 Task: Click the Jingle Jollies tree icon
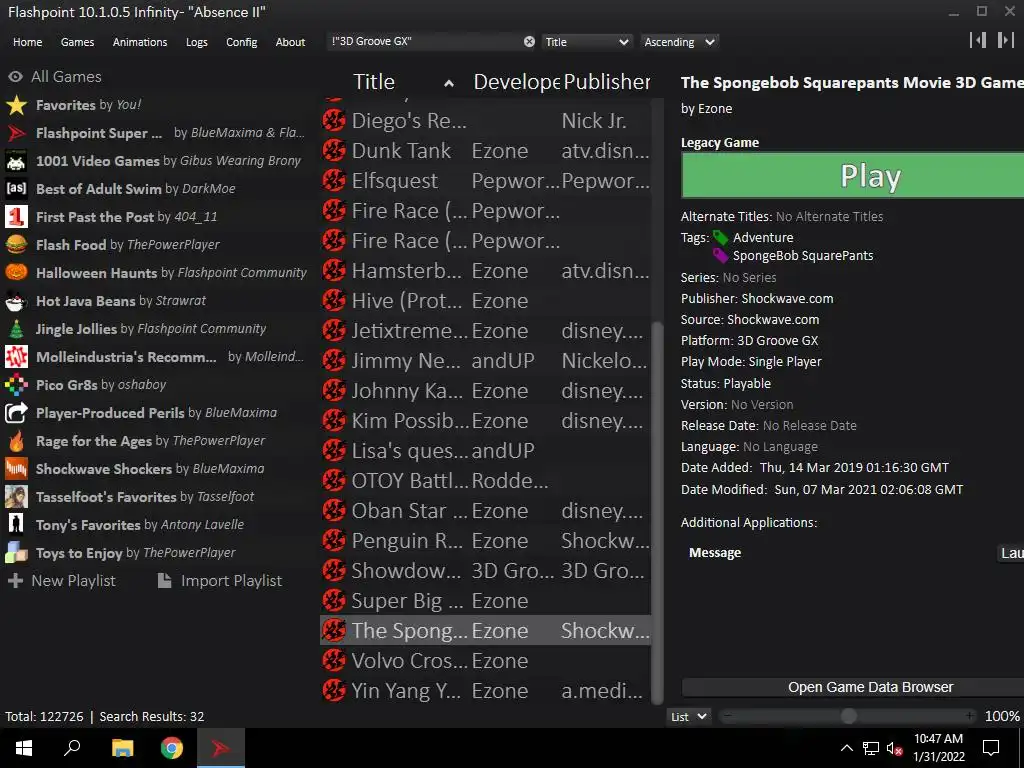(x=16, y=328)
